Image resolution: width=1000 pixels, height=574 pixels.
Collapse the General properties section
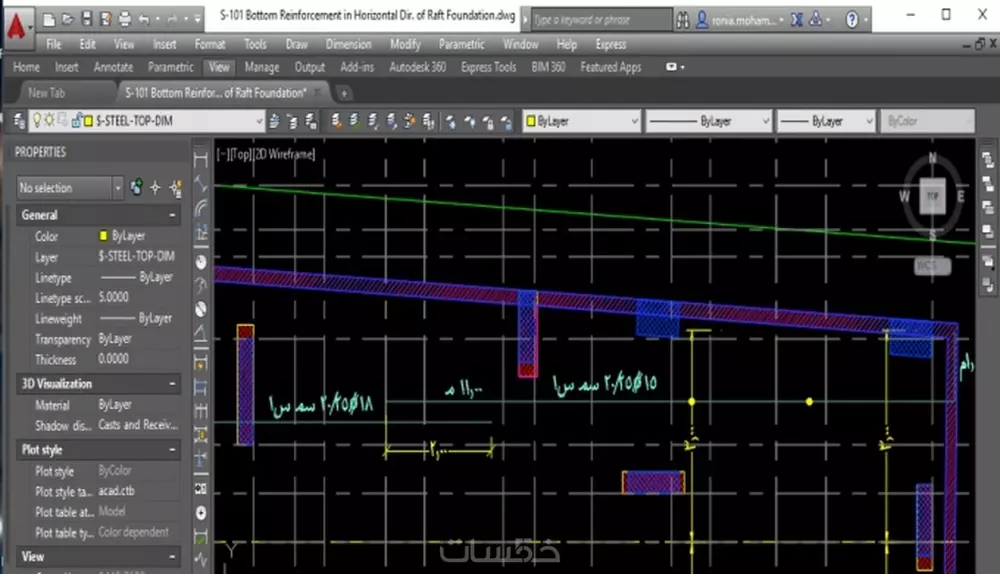tap(173, 215)
